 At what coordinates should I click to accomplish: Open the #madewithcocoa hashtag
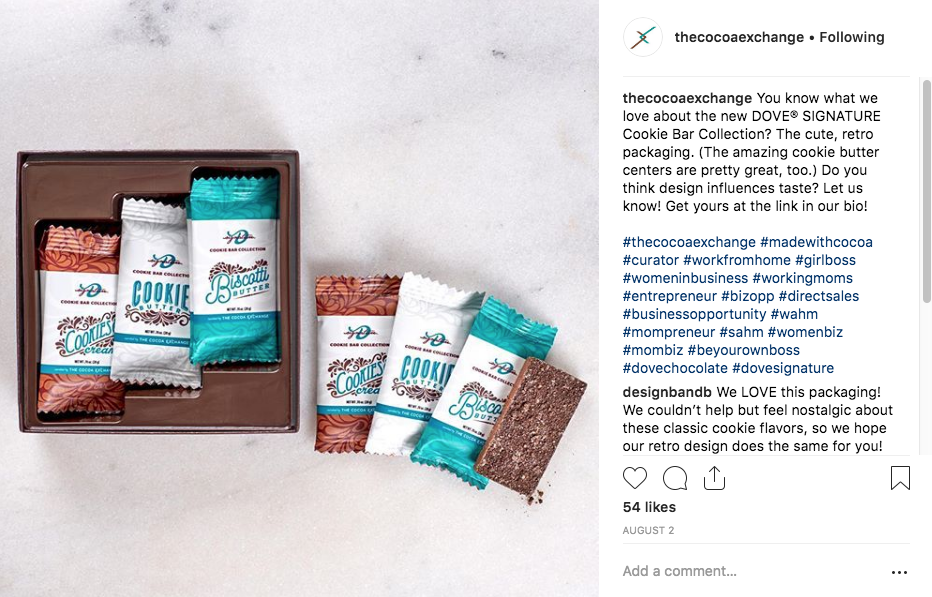(816, 242)
